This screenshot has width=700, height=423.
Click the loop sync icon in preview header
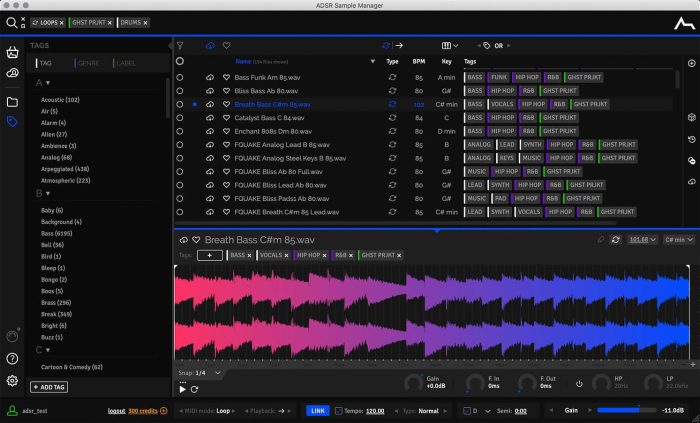[616, 240]
